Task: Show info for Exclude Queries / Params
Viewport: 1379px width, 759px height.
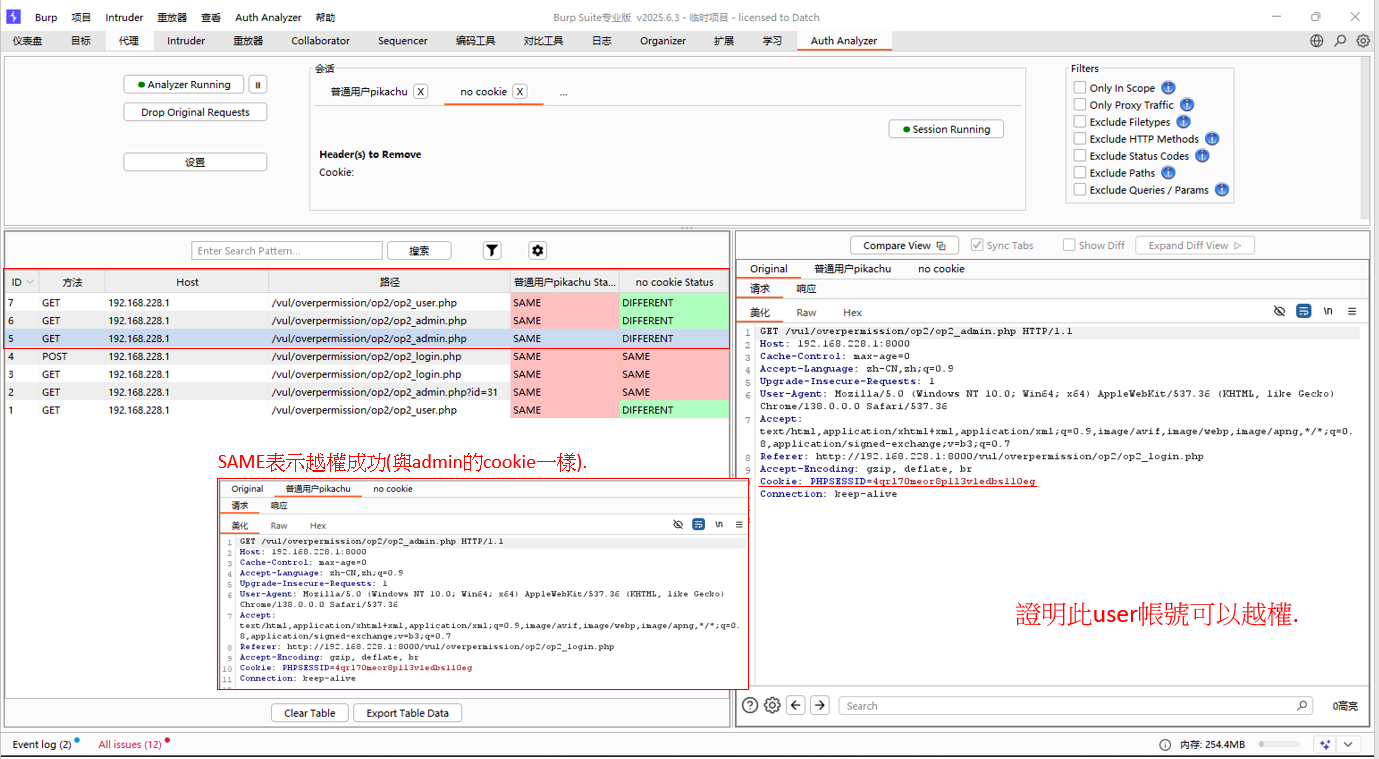Action: 1221,190
